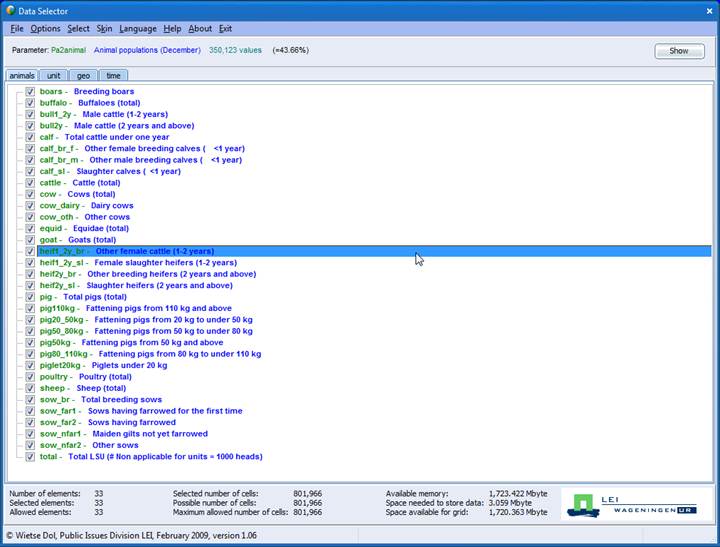Open the File menu
The height and width of the screenshot is (547, 720).
coord(17,29)
